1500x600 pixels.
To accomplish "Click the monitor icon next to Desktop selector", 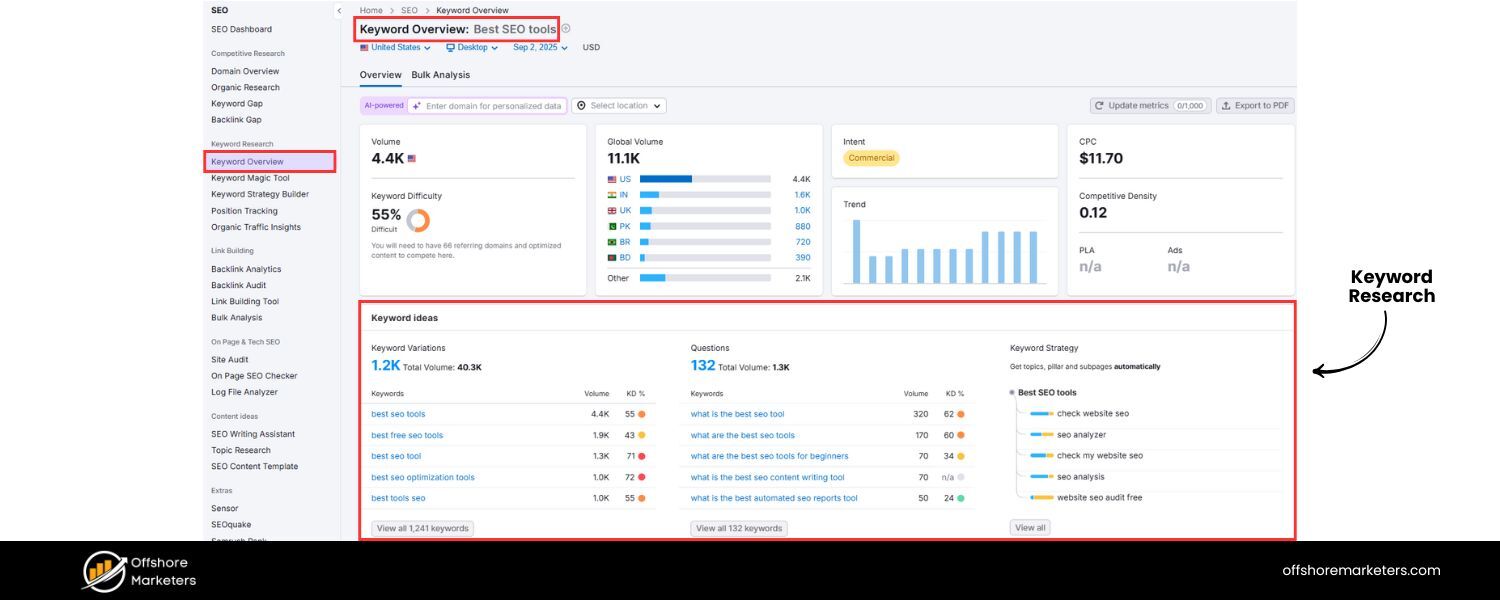I will click(451, 47).
